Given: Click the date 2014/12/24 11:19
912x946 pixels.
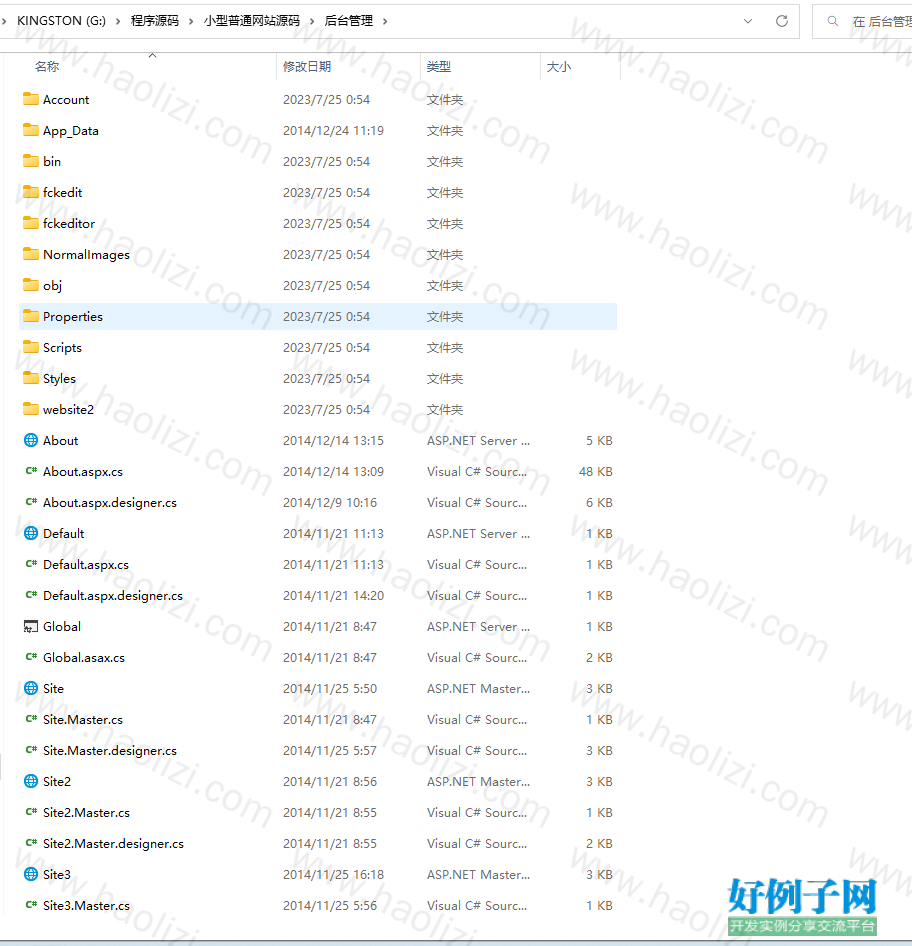Looking at the screenshot, I should pos(333,130).
